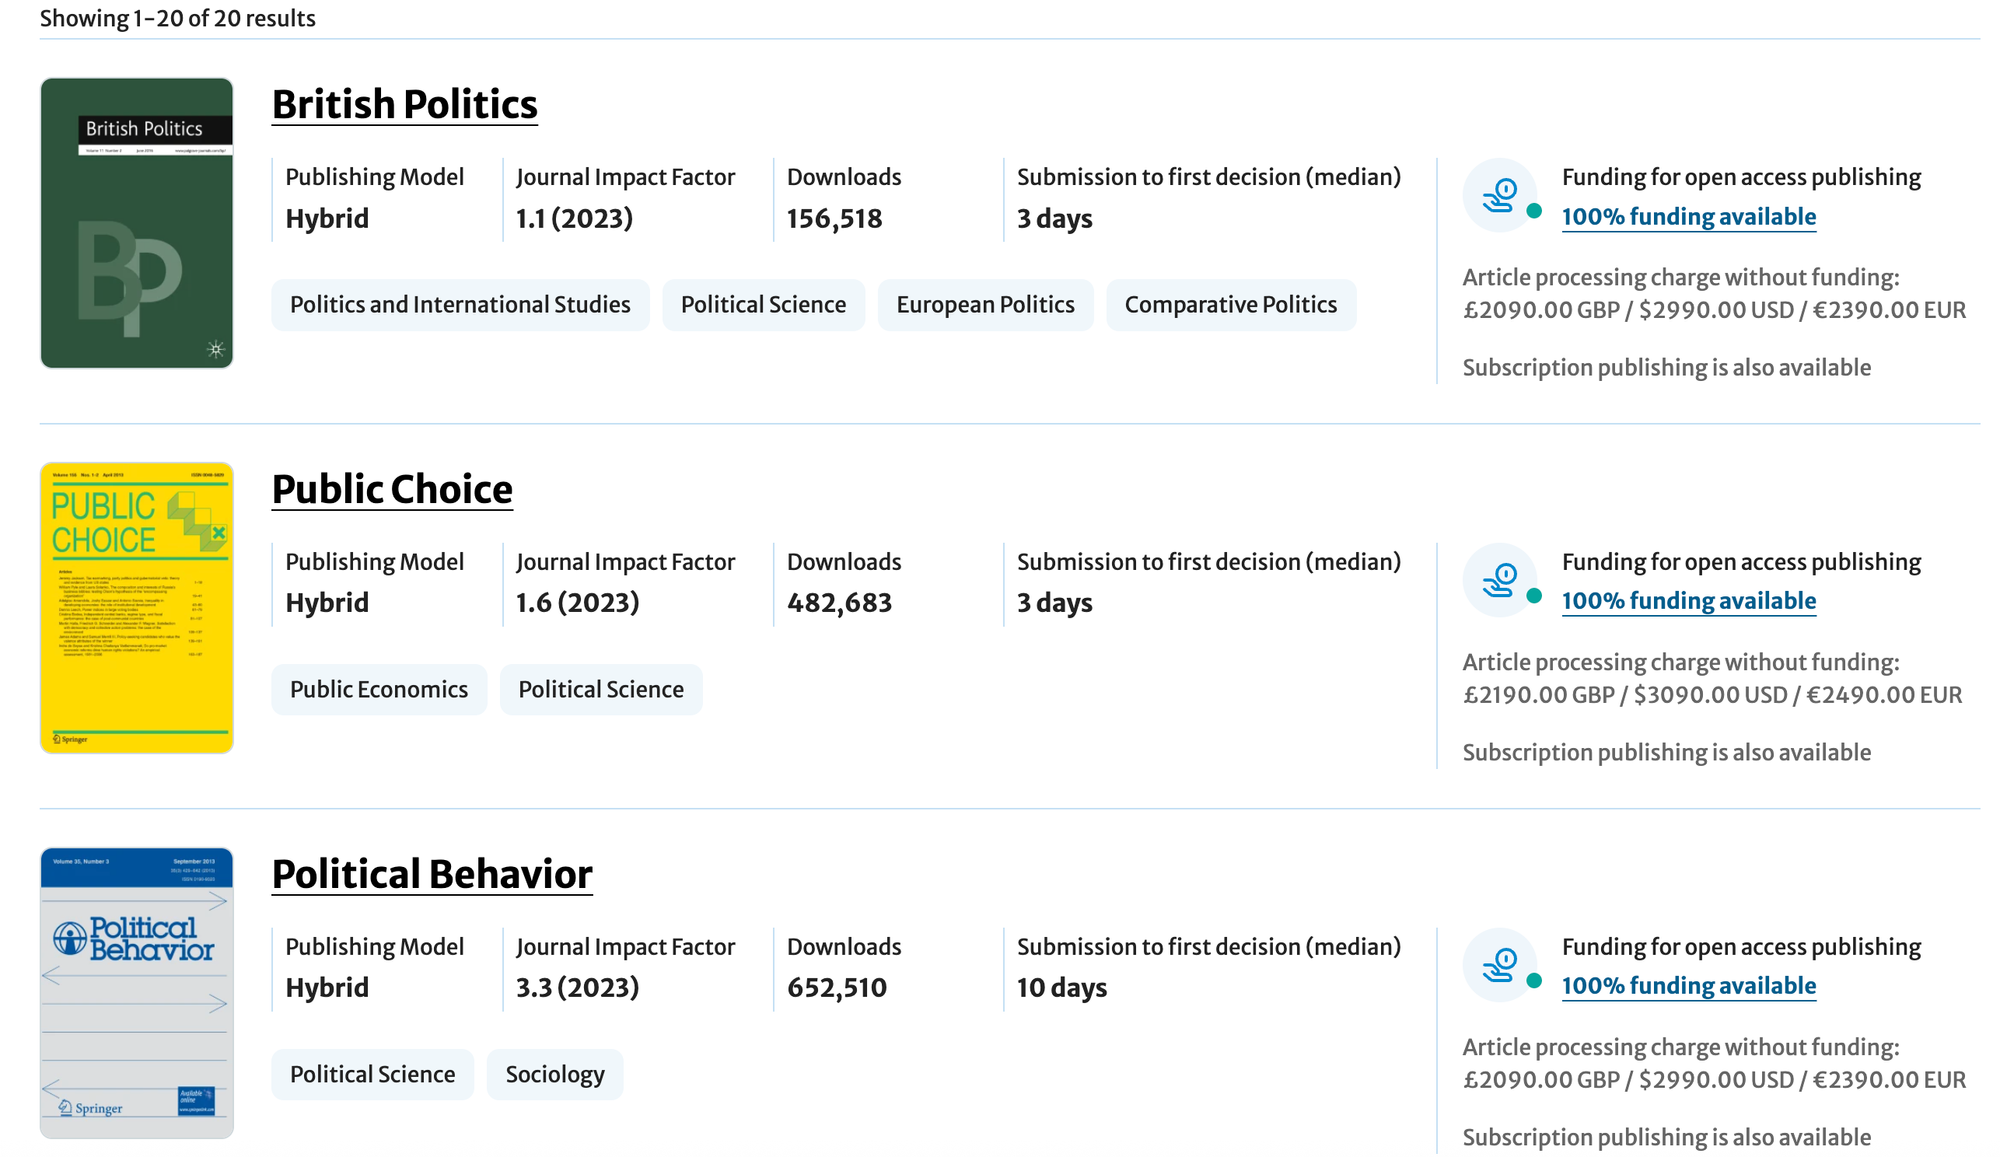Open the Public Choice journal title link
Screen dimensions: 2000x1157
click(x=392, y=490)
